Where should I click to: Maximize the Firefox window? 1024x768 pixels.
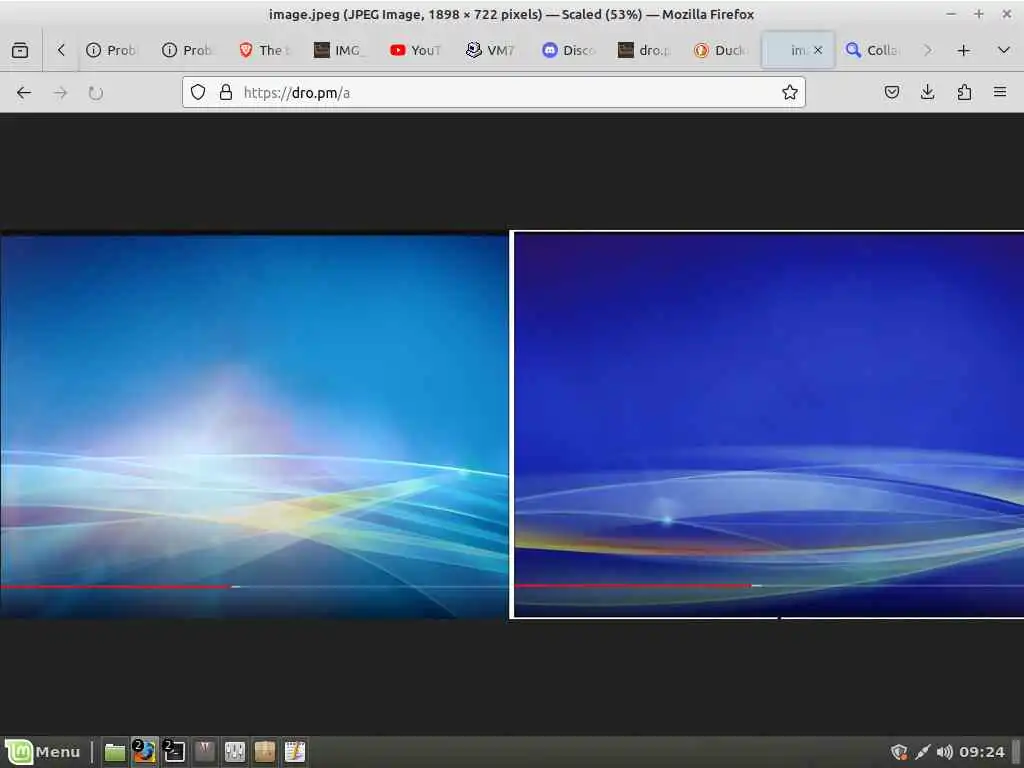[978, 14]
